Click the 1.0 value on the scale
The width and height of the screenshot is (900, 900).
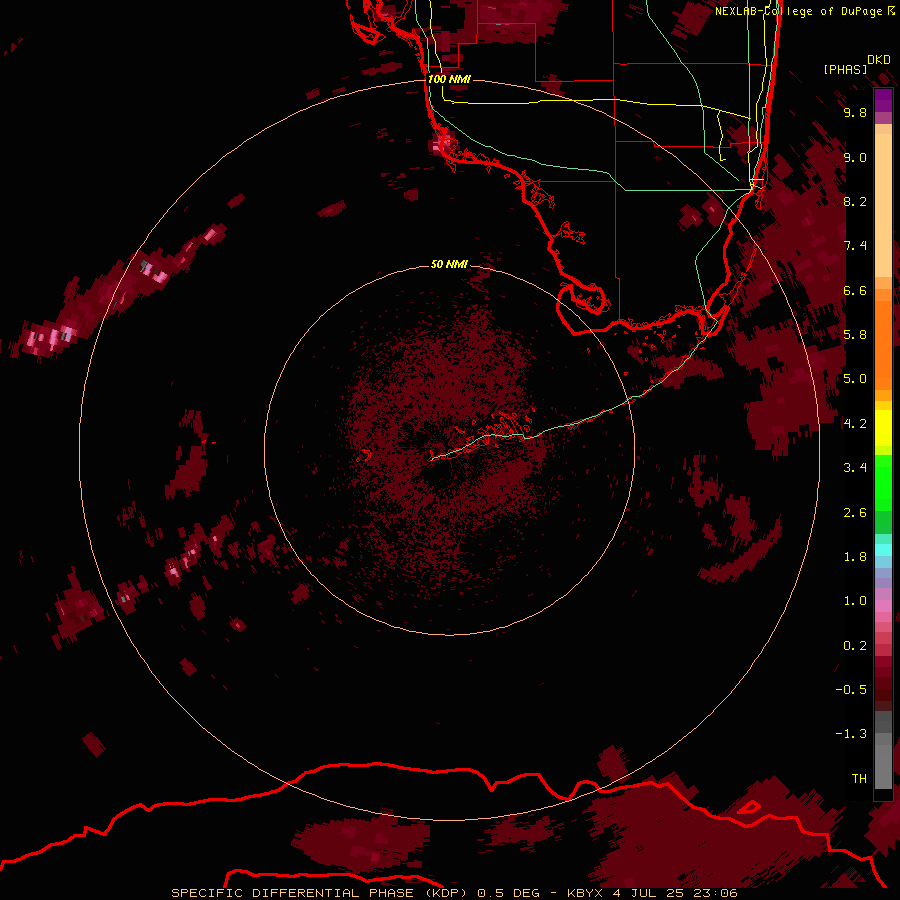(855, 601)
